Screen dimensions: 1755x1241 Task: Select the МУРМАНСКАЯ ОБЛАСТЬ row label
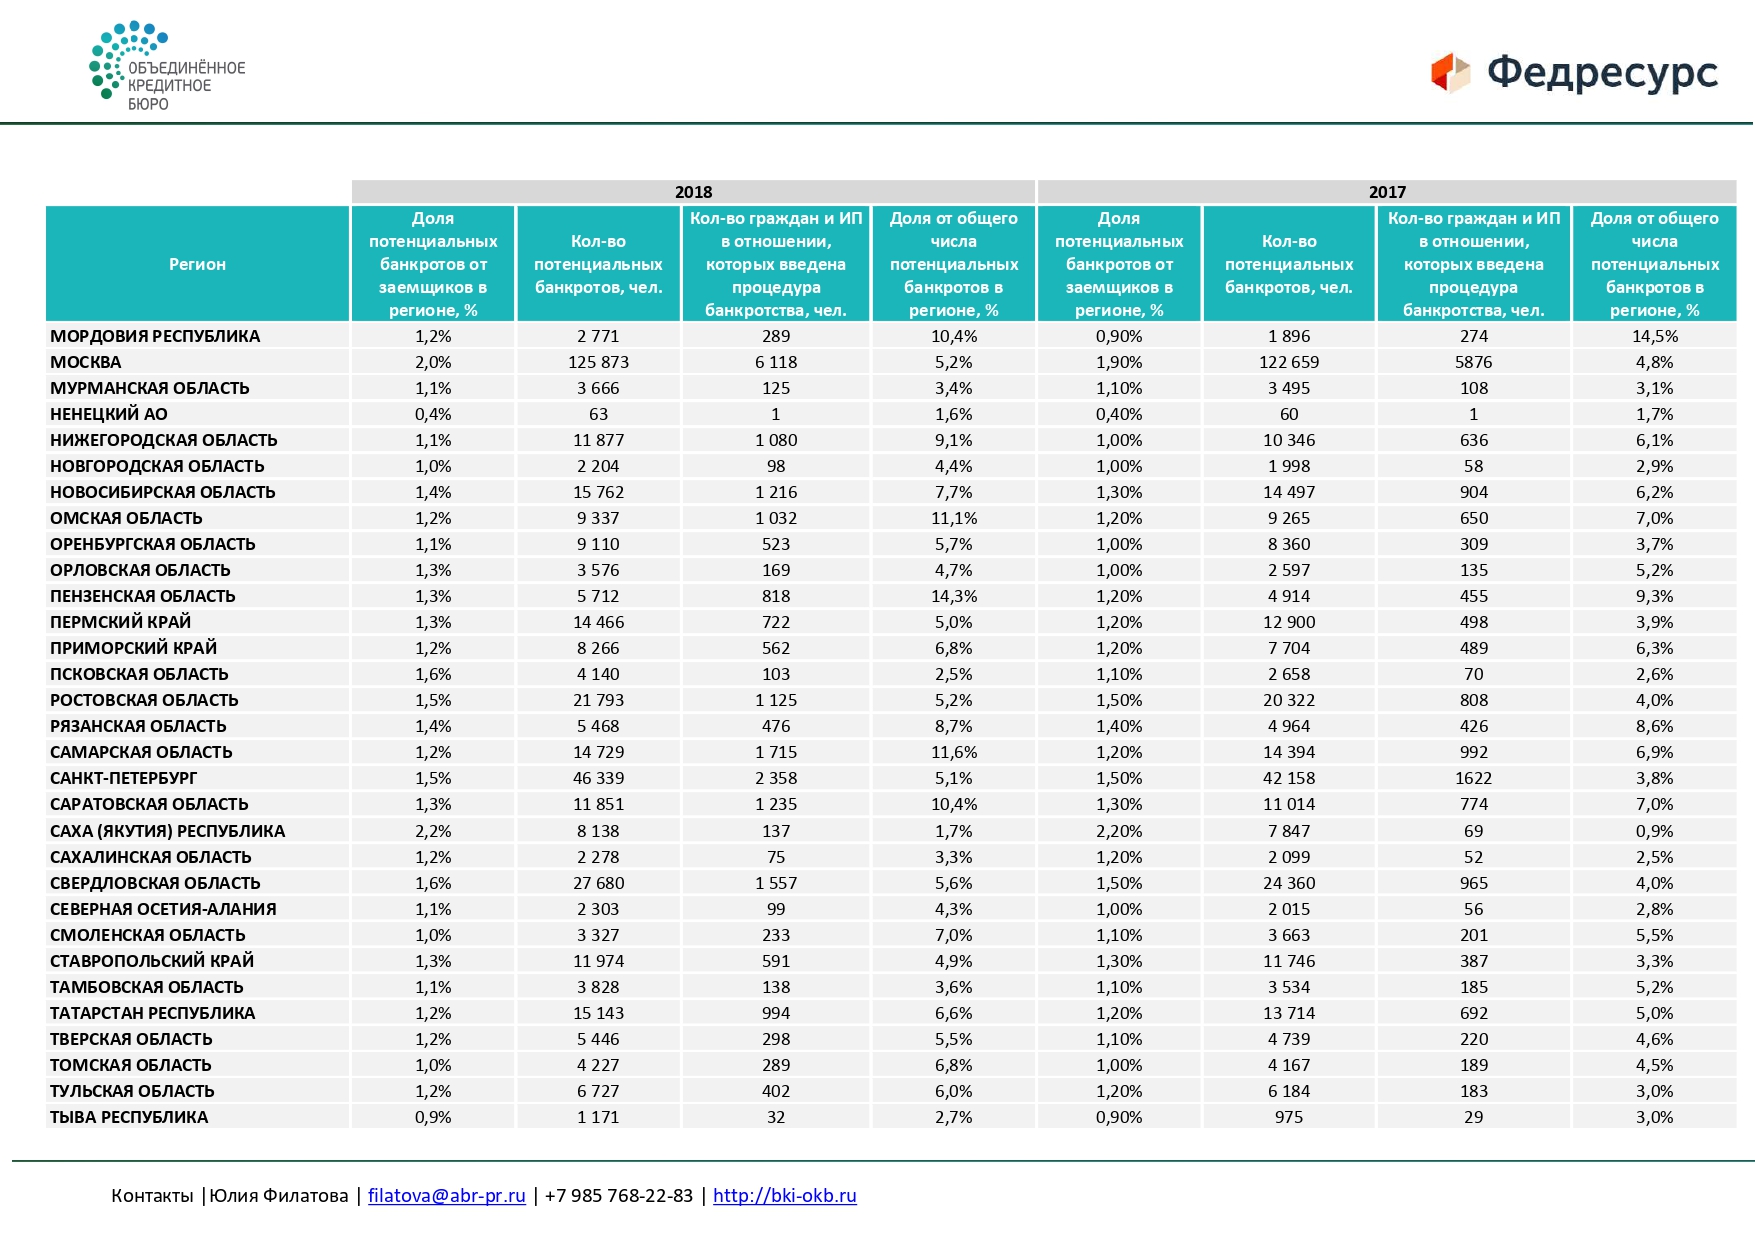tap(150, 388)
